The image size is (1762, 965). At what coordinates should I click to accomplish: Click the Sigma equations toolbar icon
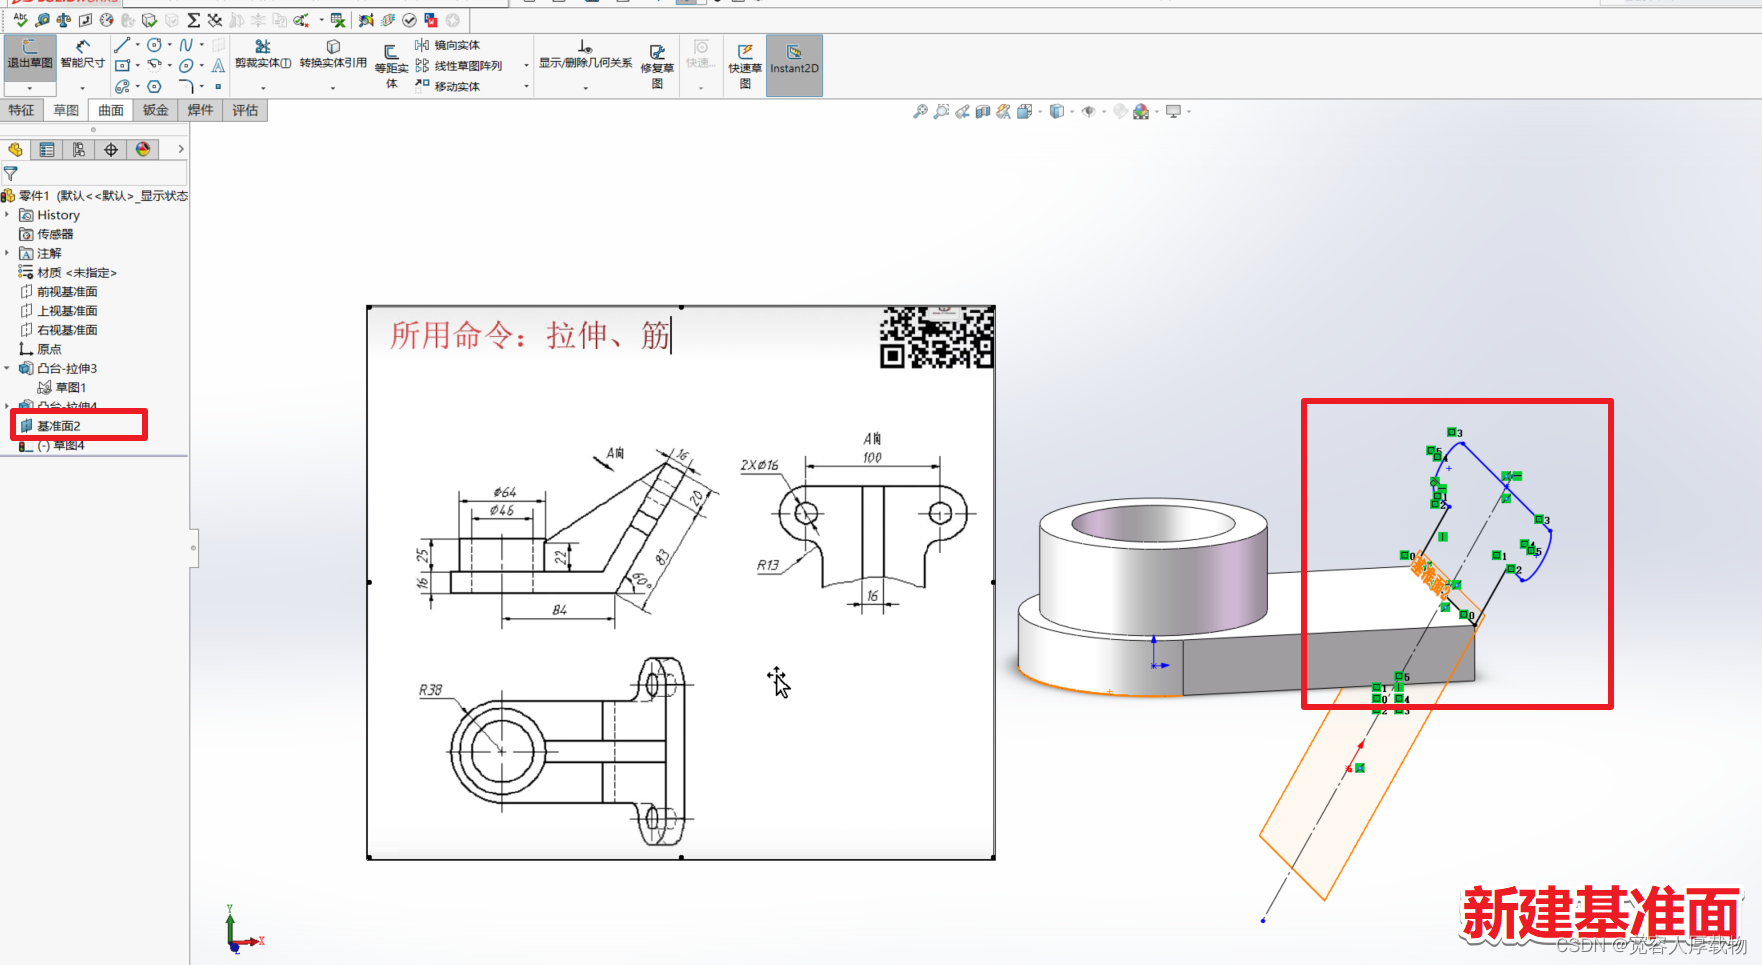(x=193, y=20)
